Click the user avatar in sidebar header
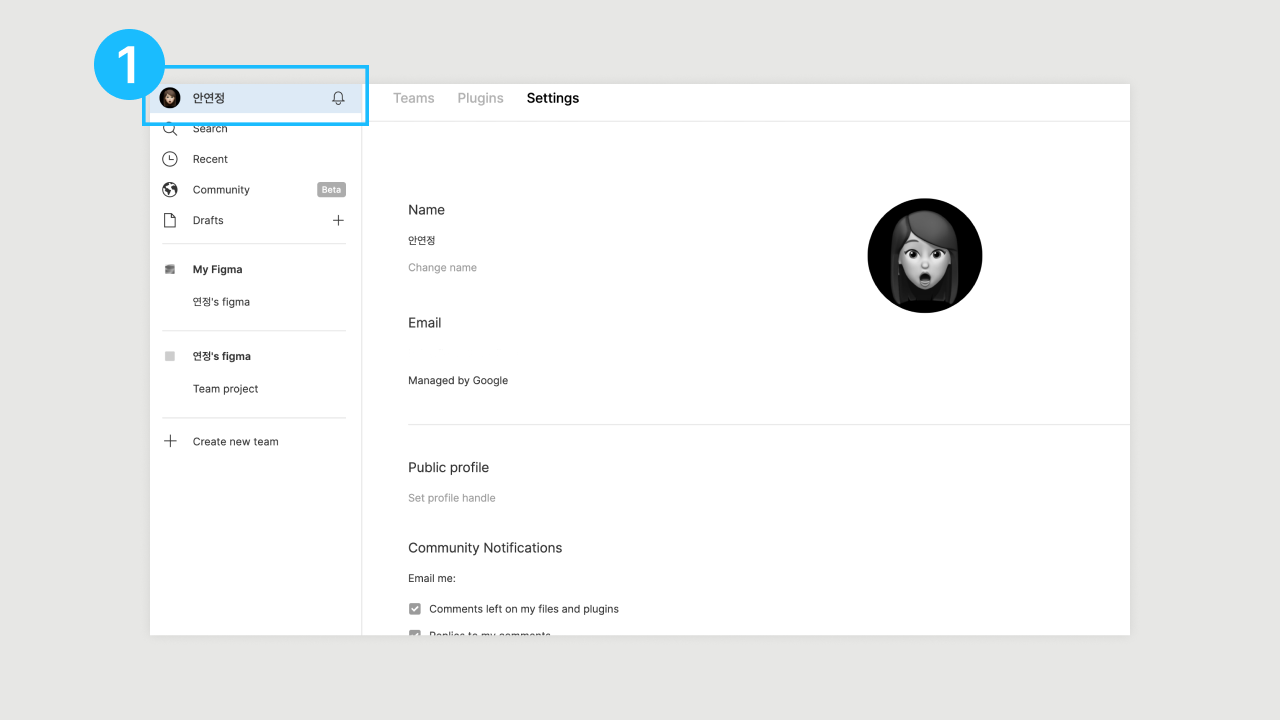 pyautogui.click(x=170, y=98)
